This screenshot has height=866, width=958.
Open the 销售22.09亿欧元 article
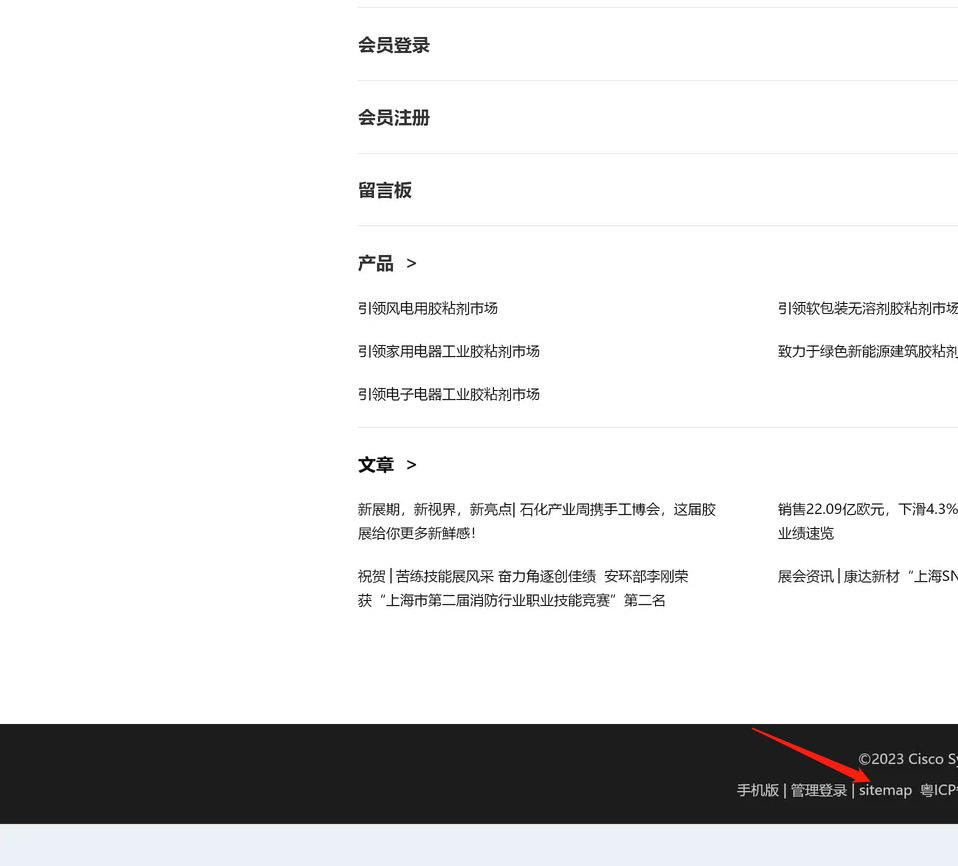point(867,509)
